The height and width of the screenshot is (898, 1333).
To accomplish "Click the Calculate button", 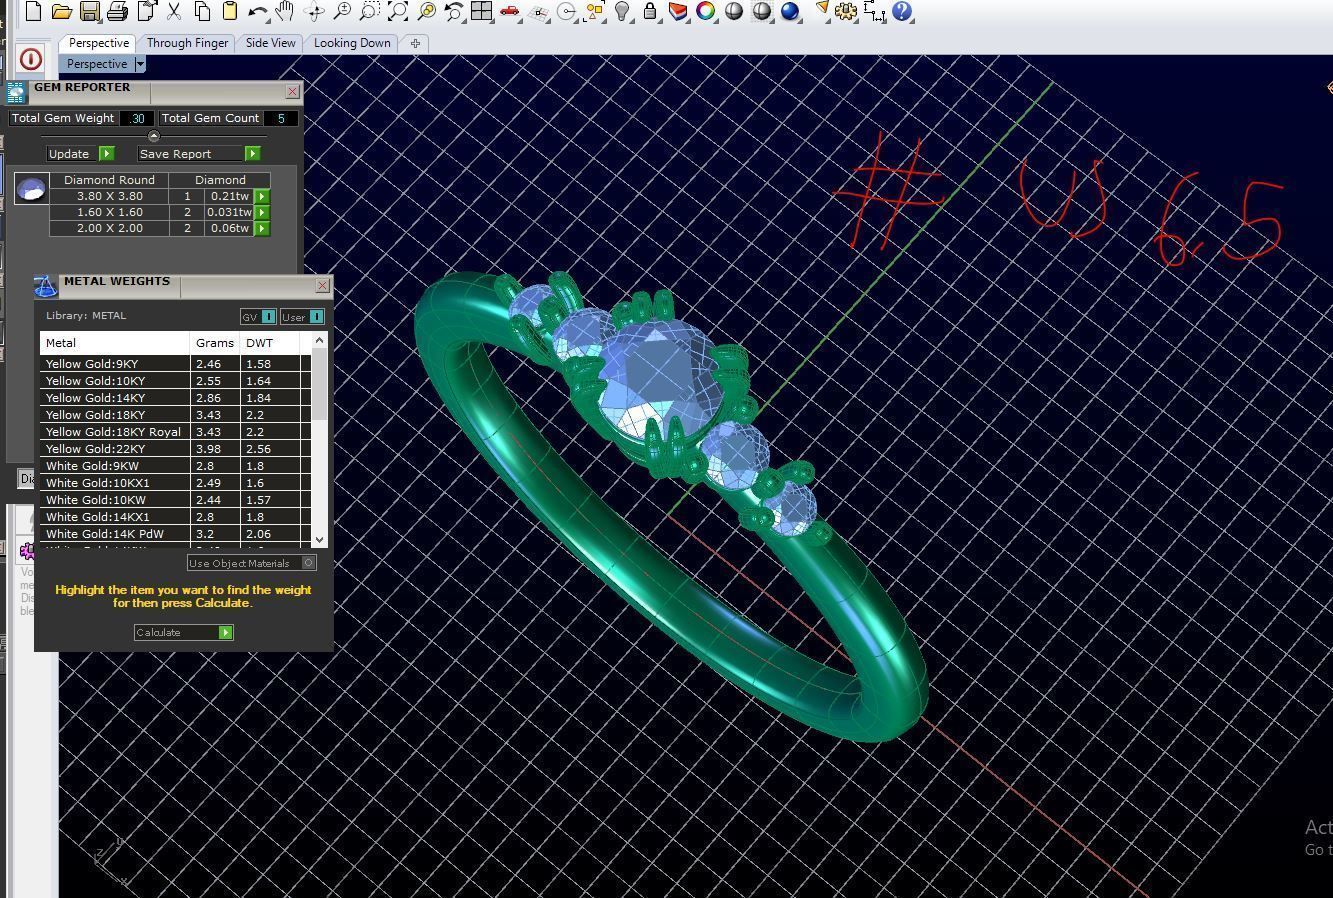I will 184,633.
